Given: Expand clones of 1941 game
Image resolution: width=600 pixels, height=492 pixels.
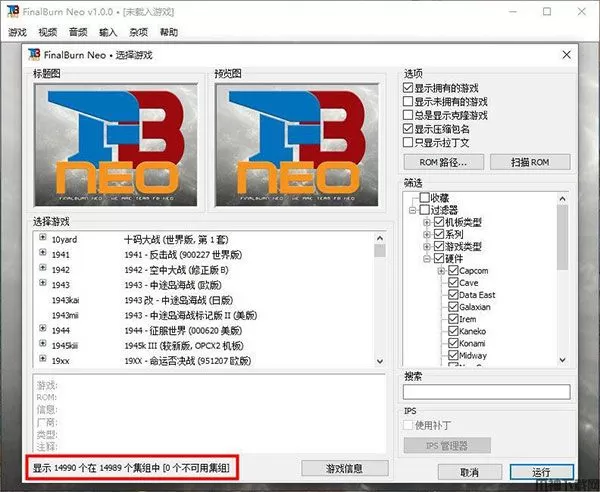Looking at the screenshot, I should [43, 253].
